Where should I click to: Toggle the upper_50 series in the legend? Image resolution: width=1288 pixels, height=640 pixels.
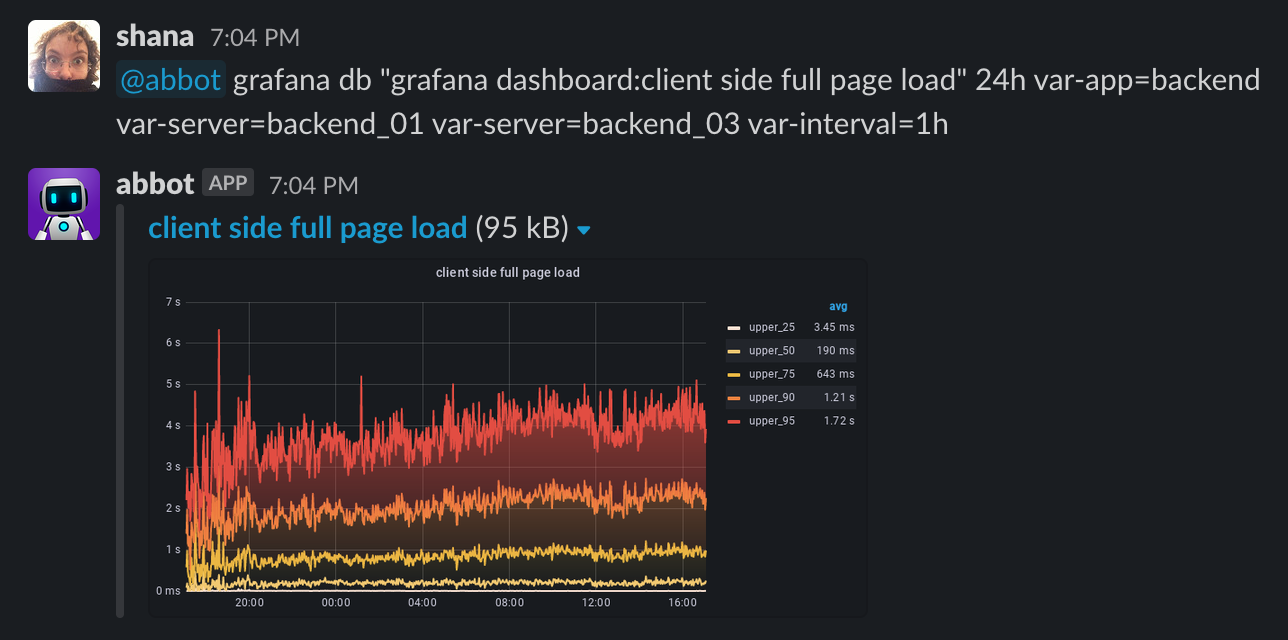(x=777, y=350)
